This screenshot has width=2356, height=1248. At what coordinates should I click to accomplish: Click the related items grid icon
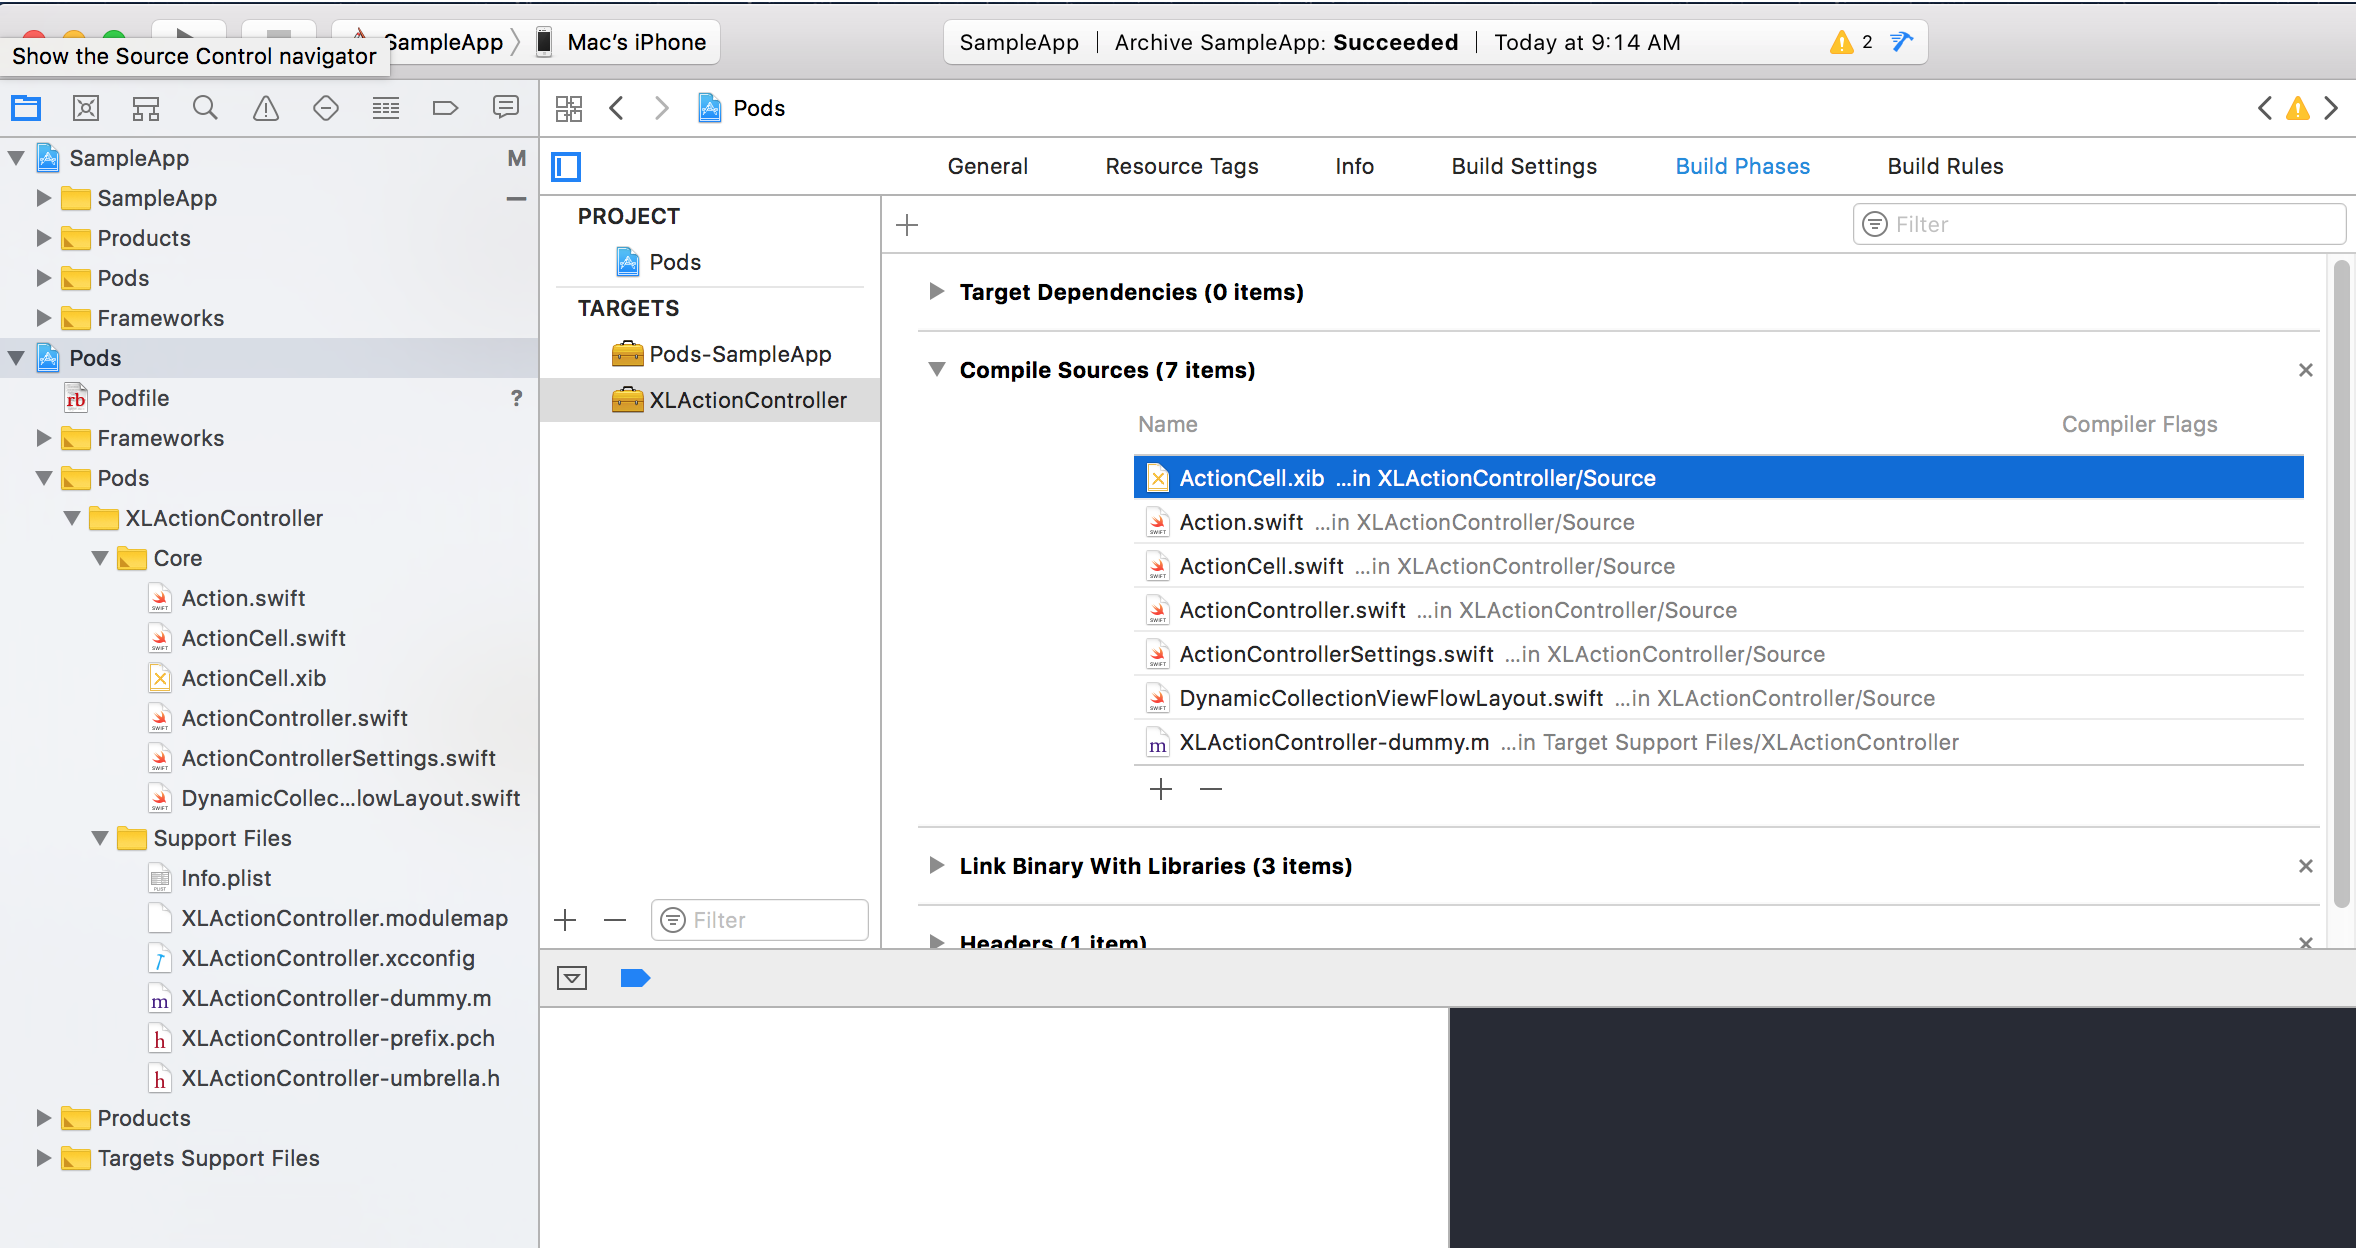pos(569,108)
